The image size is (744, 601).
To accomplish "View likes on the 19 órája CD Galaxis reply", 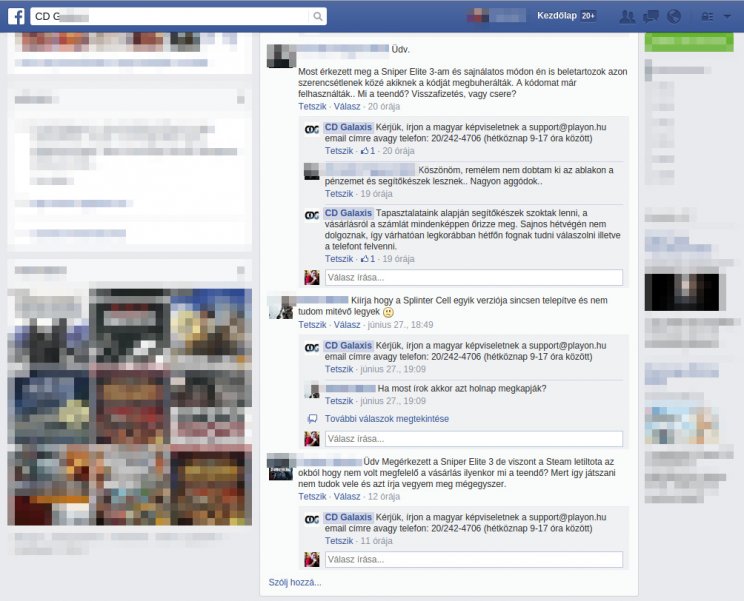I will point(368,259).
